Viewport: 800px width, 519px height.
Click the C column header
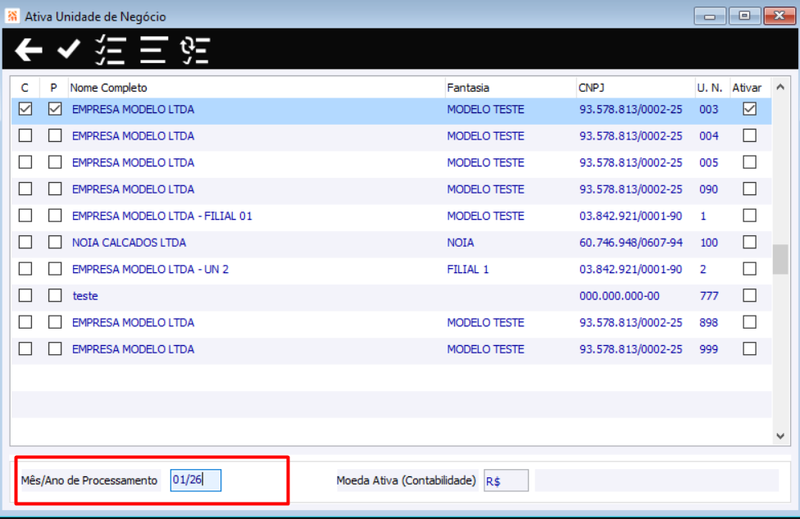point(24,88)
